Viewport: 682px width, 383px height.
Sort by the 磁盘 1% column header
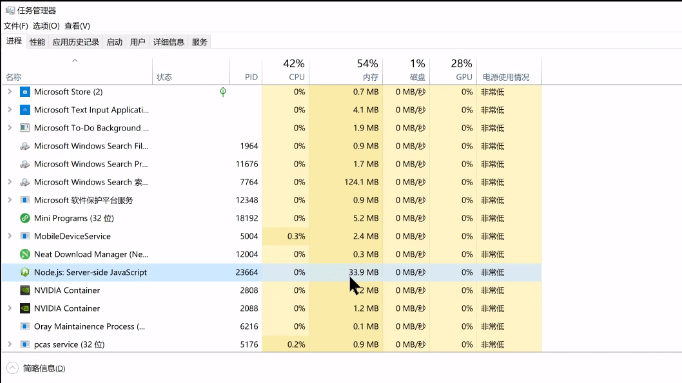[406, 70]
